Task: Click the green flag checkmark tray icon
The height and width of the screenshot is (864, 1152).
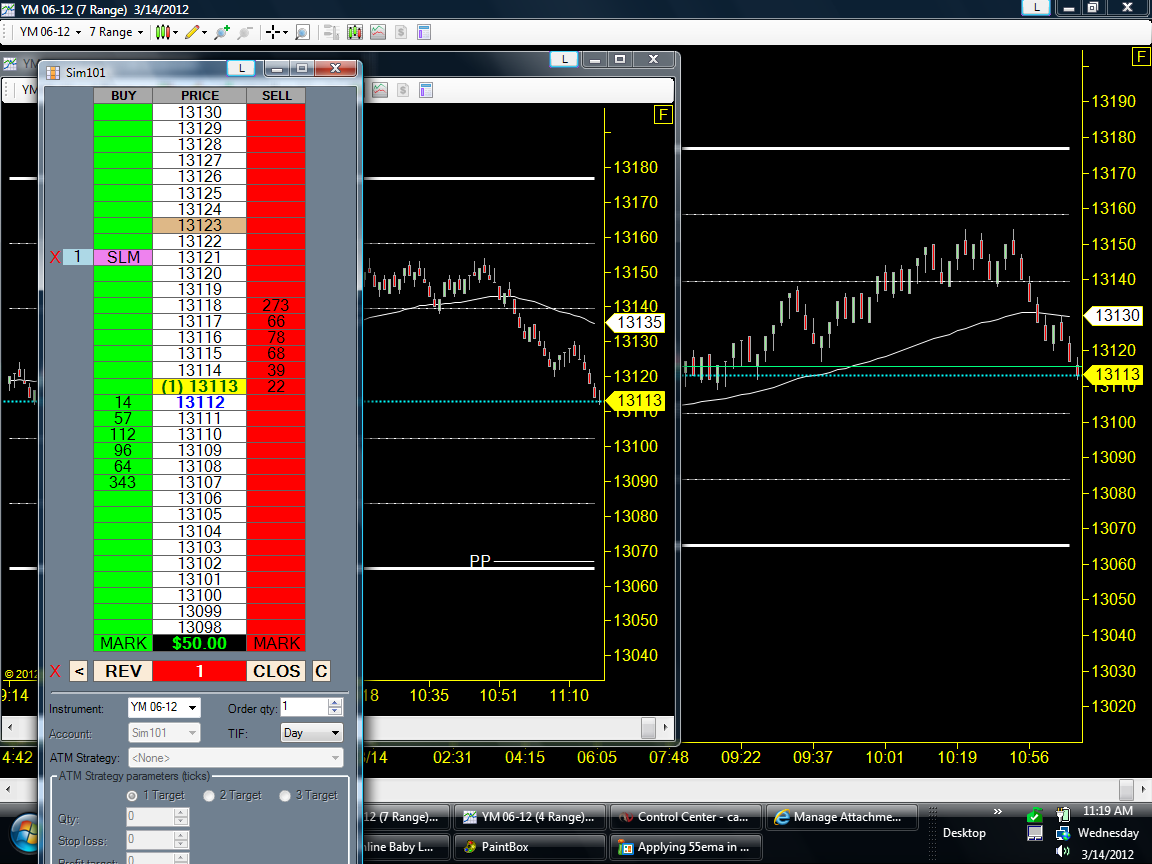Action: tap(1034, 814)
